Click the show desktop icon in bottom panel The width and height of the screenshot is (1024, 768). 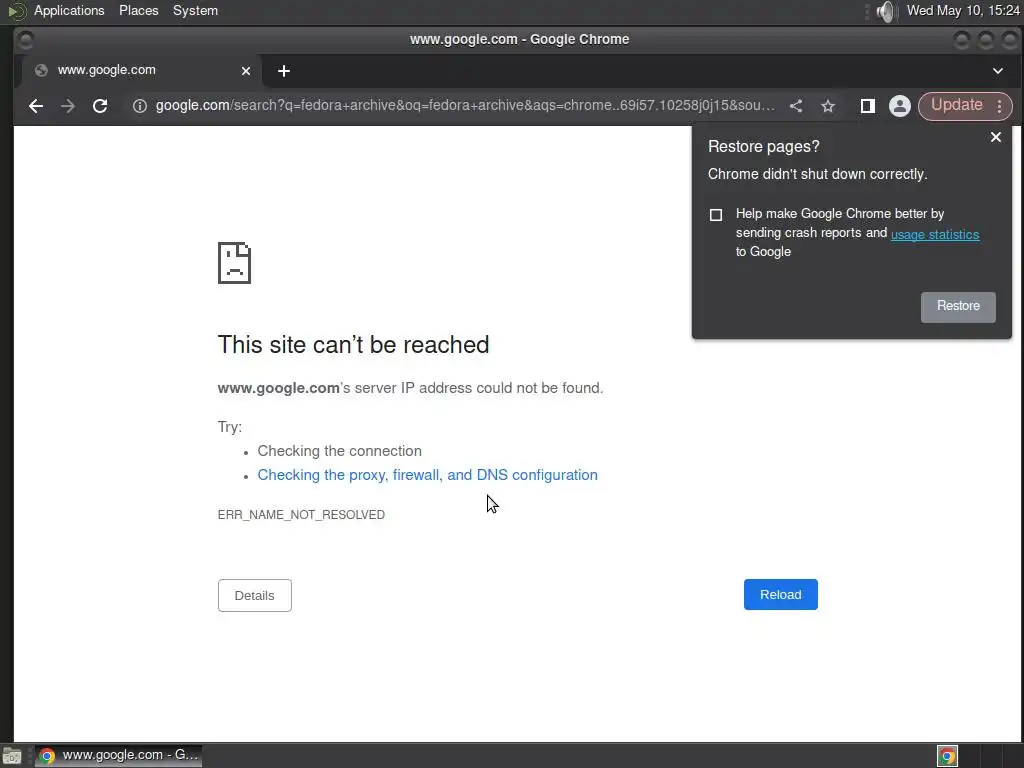pos(12,756)
